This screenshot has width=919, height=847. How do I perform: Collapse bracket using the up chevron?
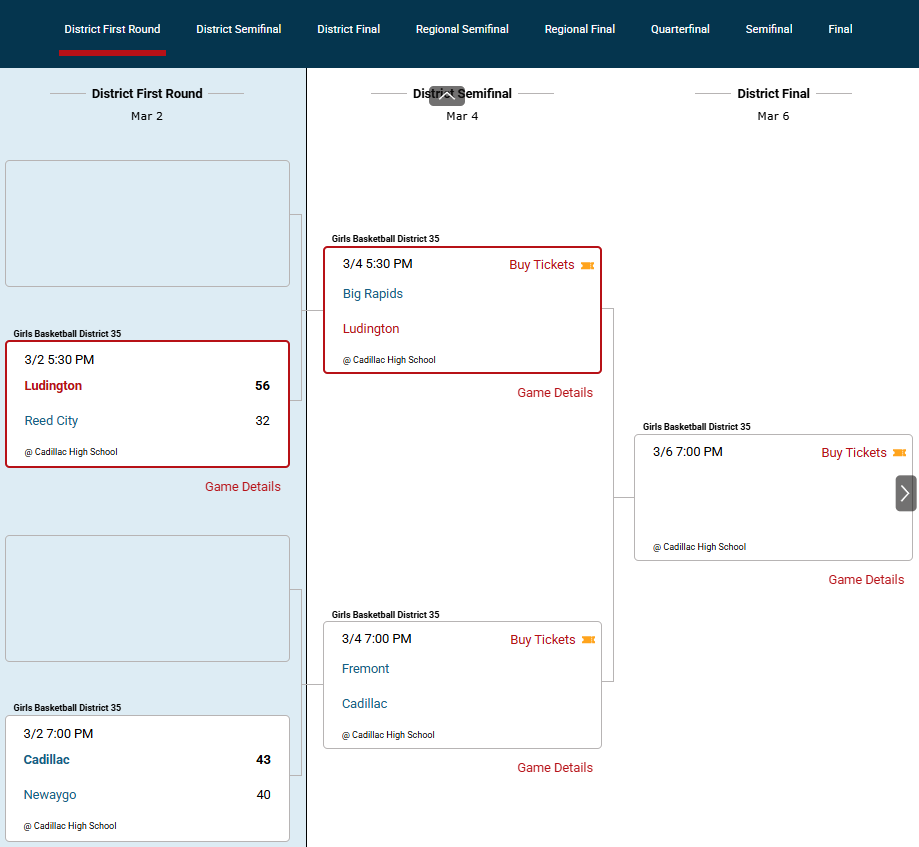pyautogui.click(x=447, y=96)
